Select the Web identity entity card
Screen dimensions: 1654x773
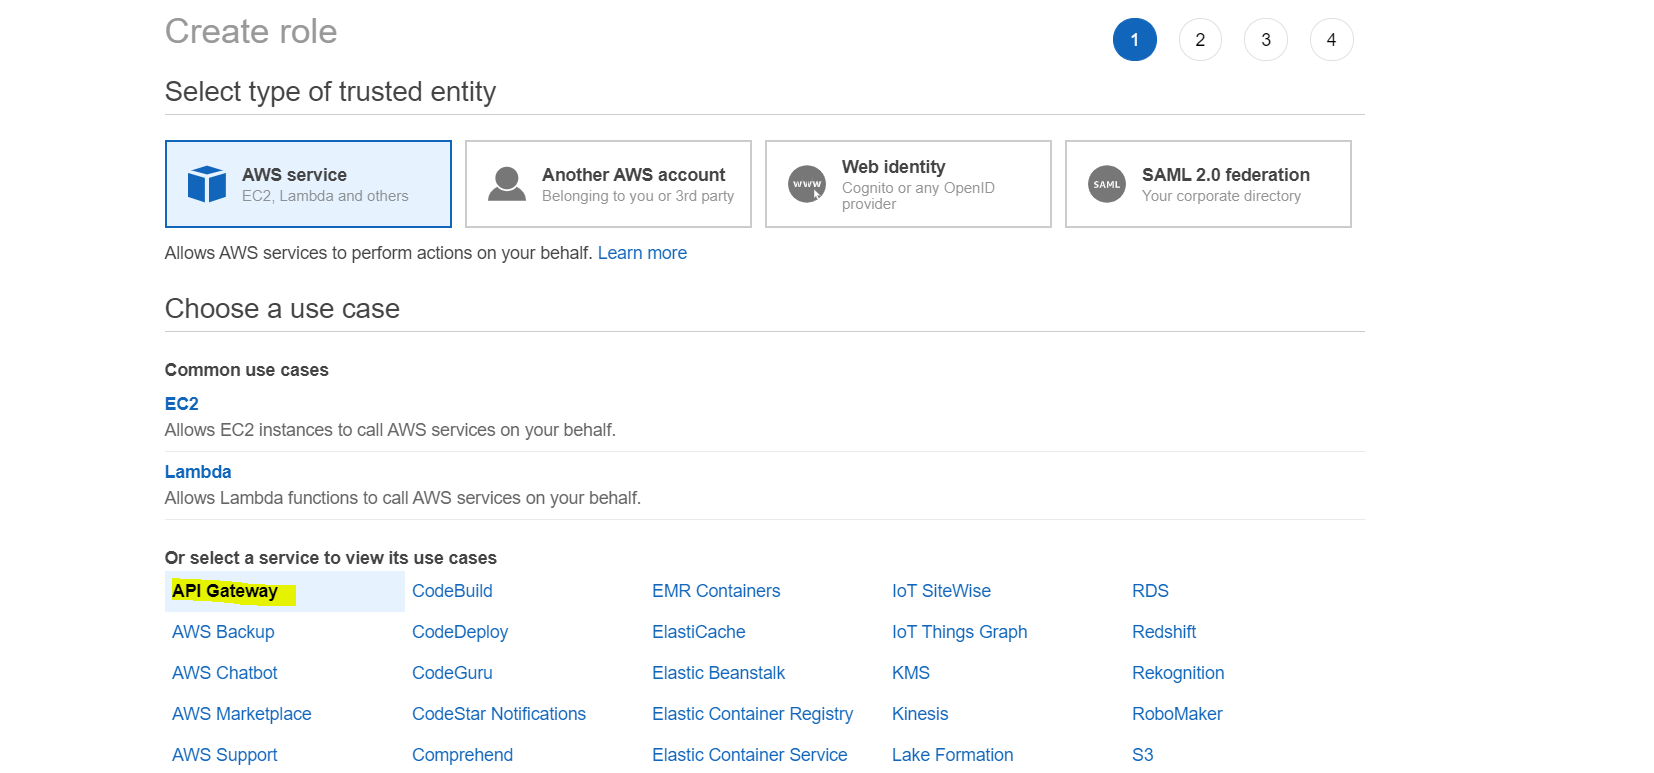[x=908, y=184]
